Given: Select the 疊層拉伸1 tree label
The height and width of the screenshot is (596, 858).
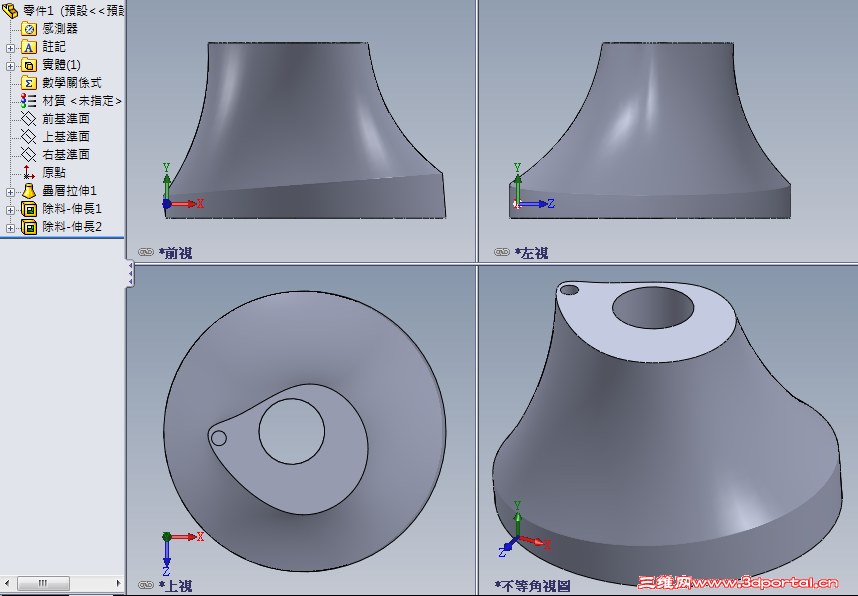Looking at the screenshot, I should click(x=69, y=191).
